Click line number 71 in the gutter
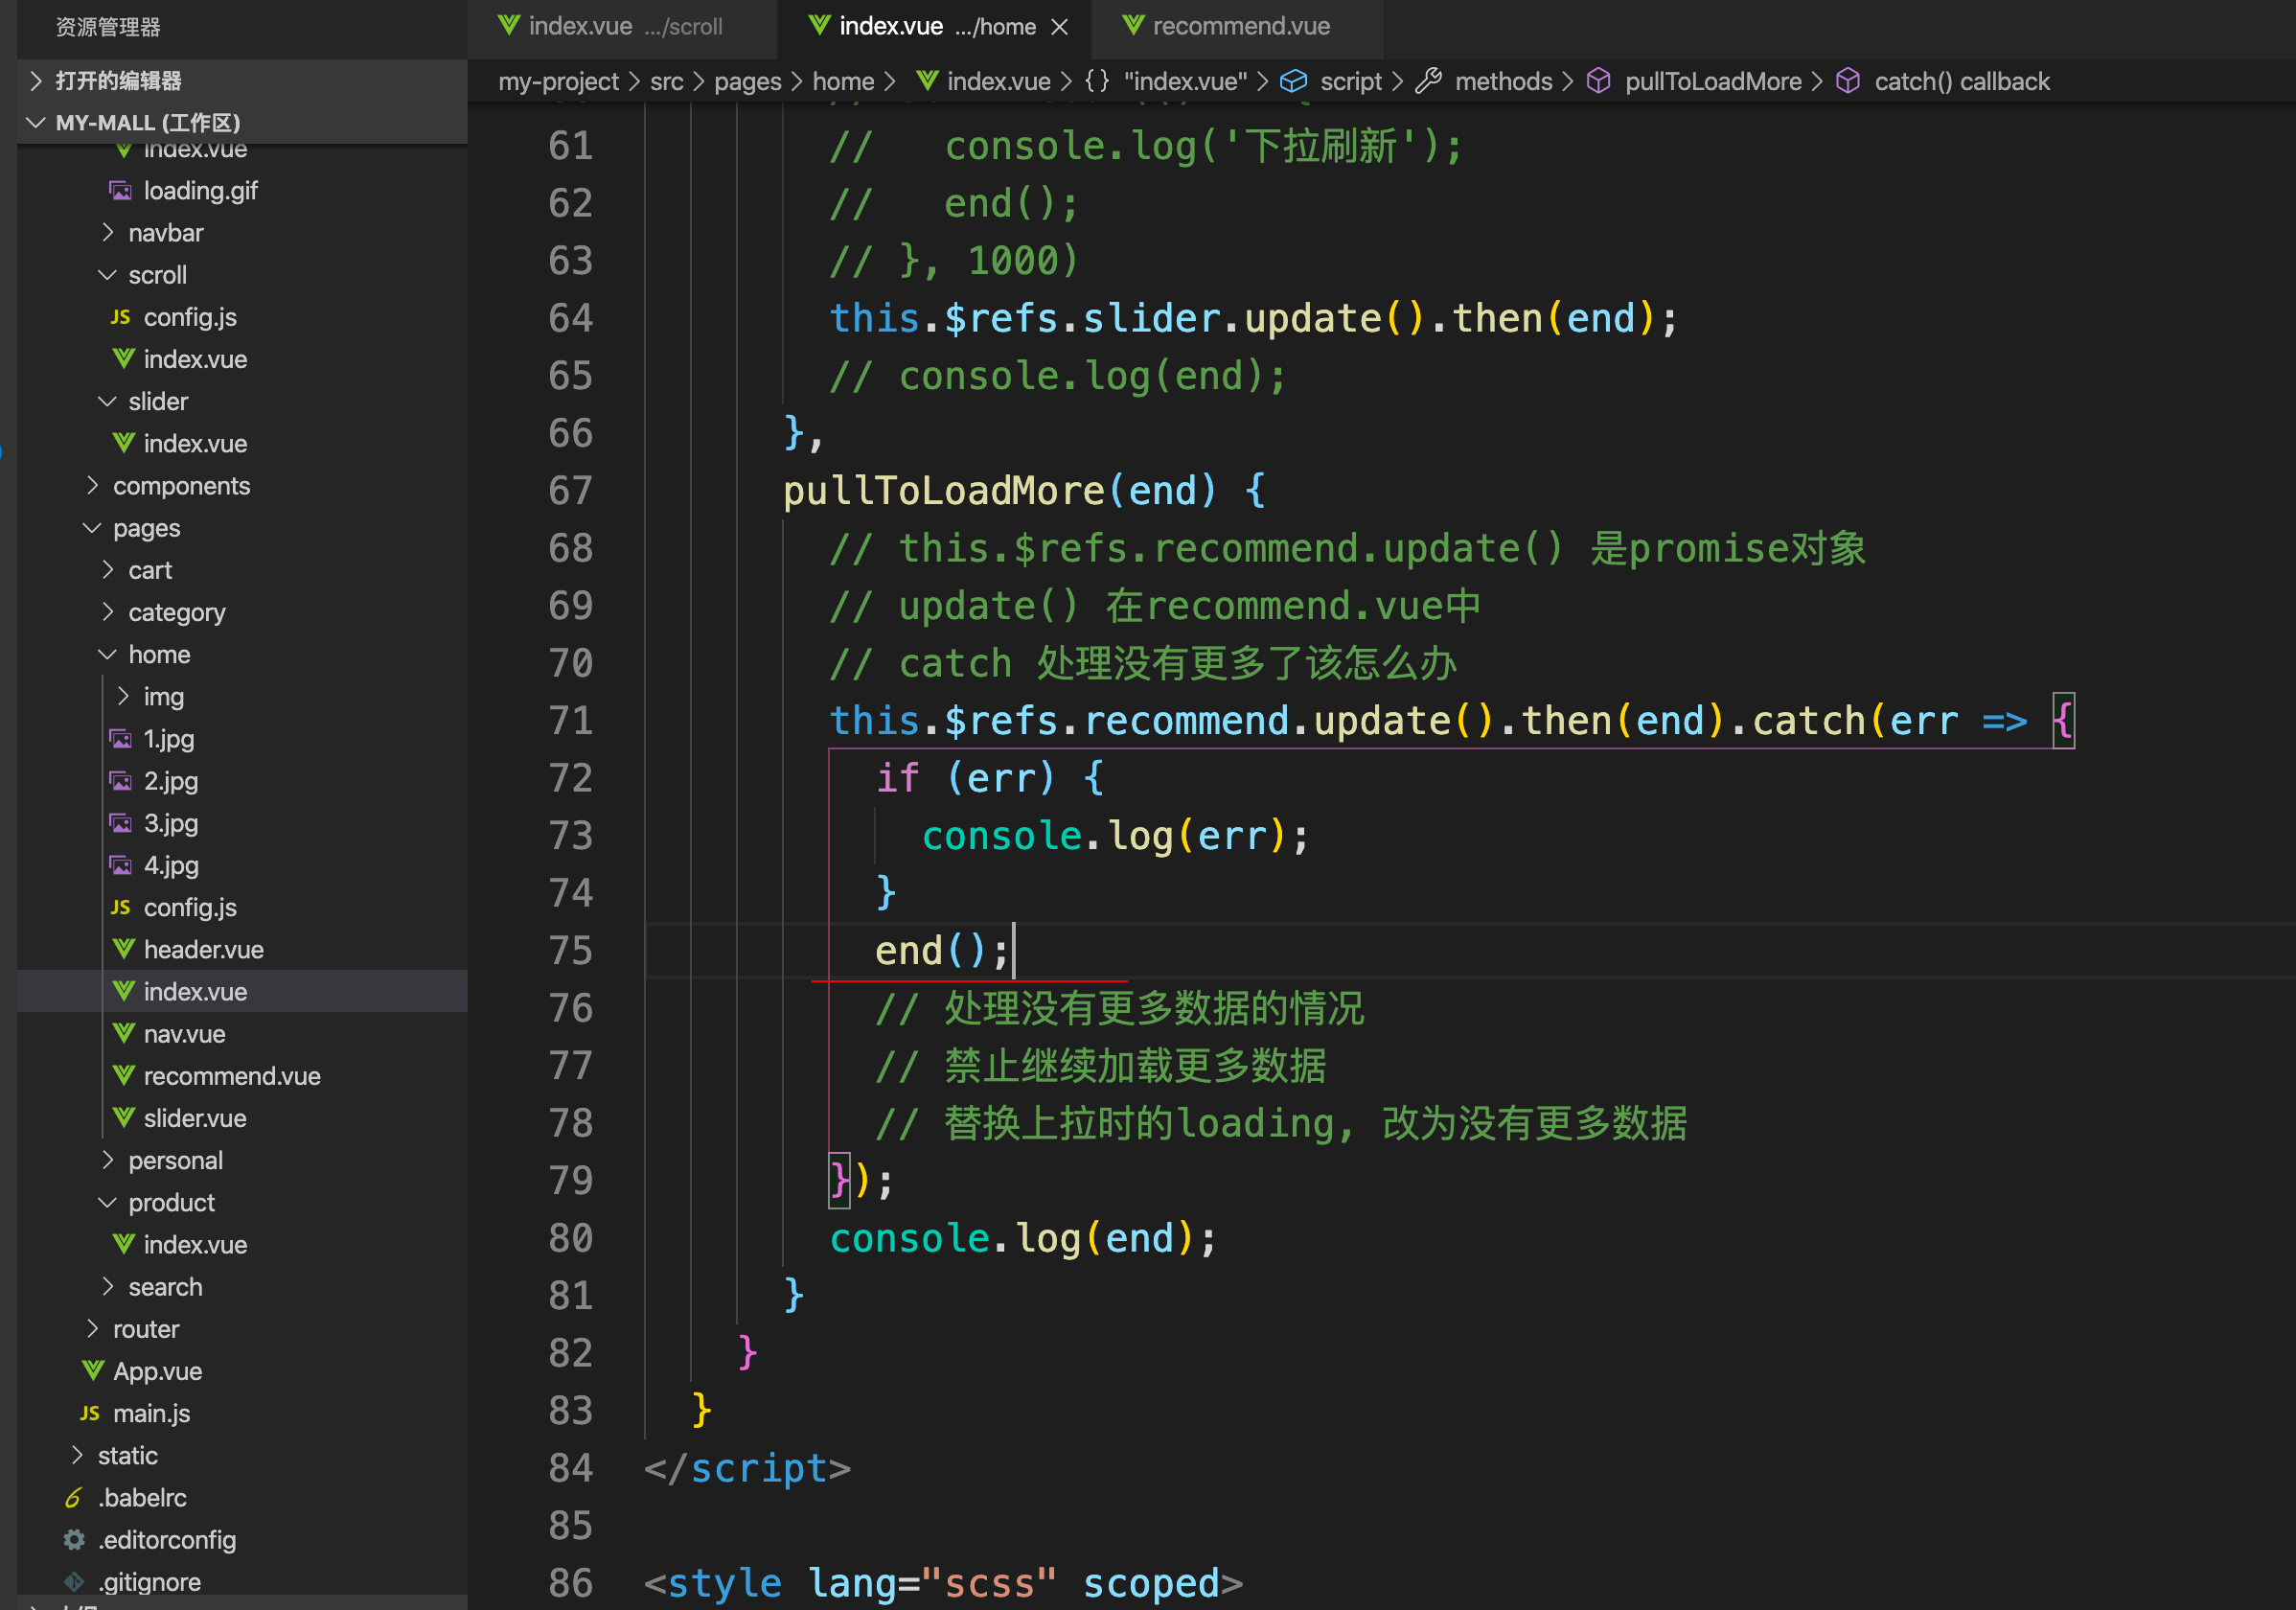The width and height of the screenshot is (2296, 1610). point(571,721)
